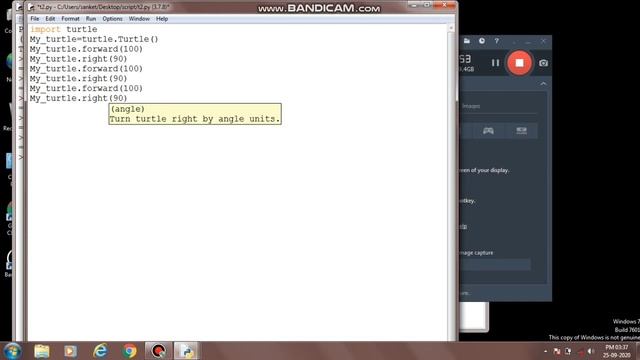640x360 pixels.
Task: Click the Bandicam Image capture label
Action: 476,253
